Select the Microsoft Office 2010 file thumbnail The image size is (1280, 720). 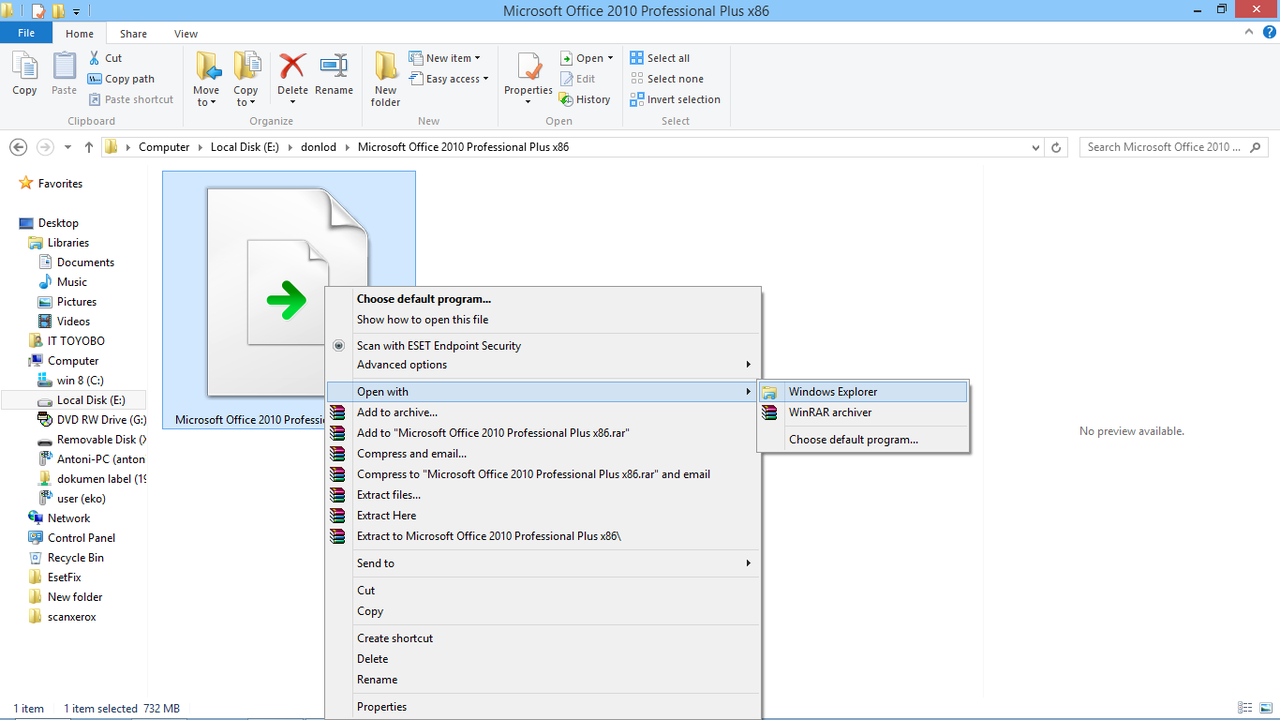pyautogui.click(x=288, y=300)
